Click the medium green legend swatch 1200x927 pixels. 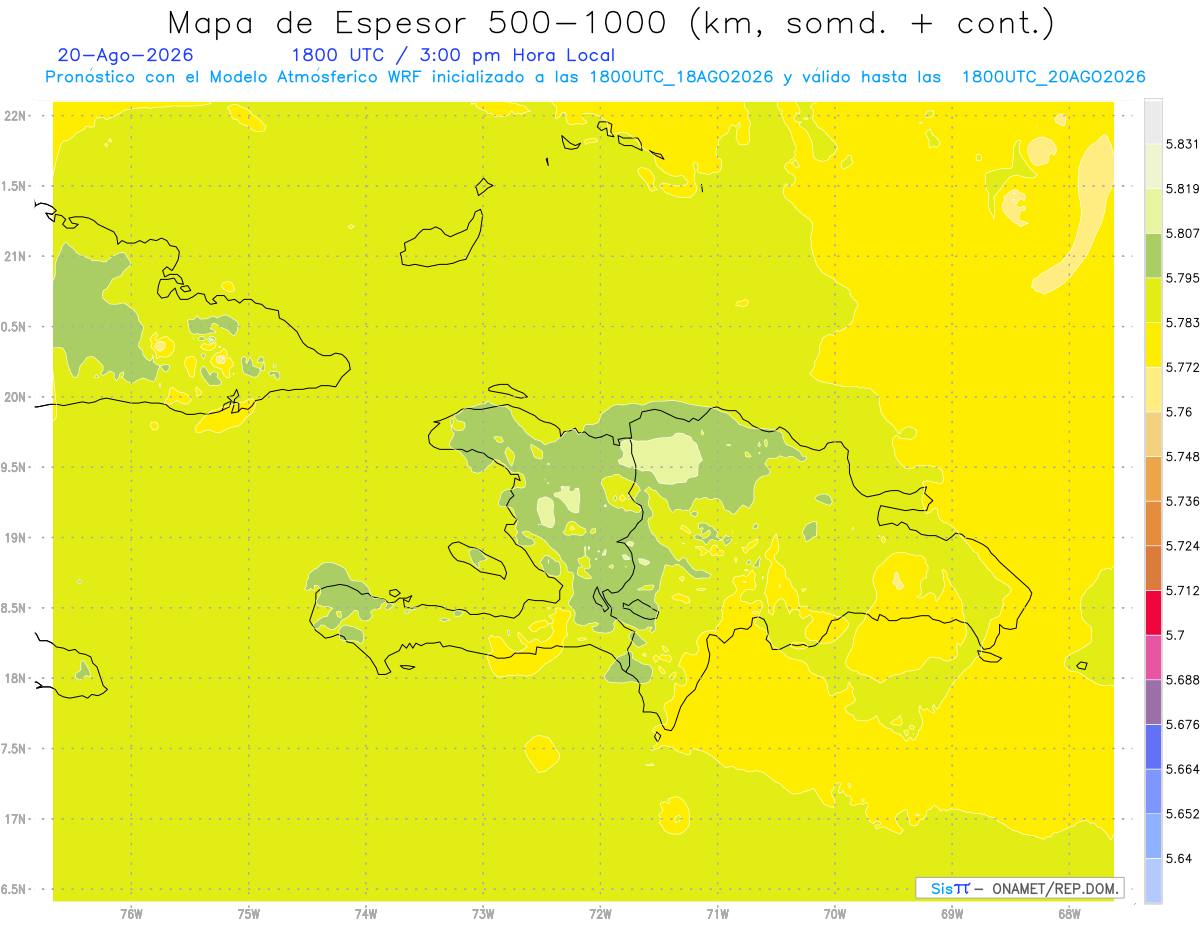click(x=1153, y=255)
